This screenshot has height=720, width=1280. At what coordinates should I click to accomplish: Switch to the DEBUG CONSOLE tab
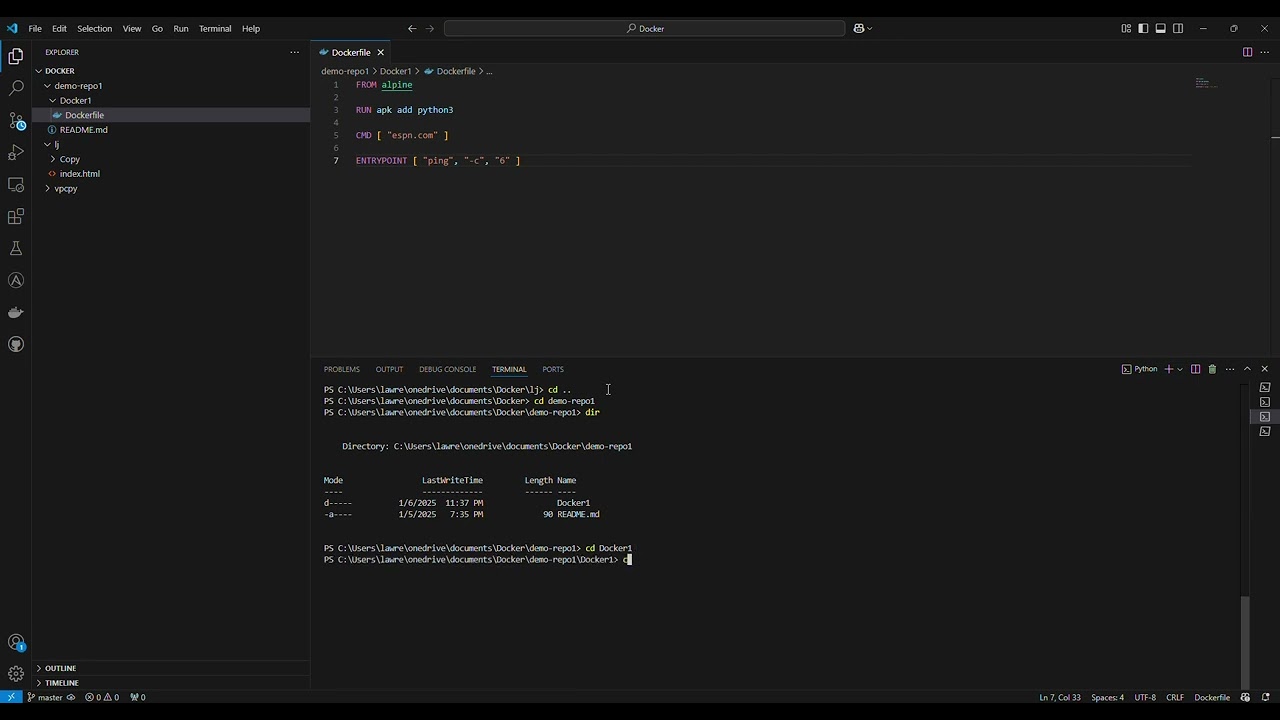(x=447, y=369)
